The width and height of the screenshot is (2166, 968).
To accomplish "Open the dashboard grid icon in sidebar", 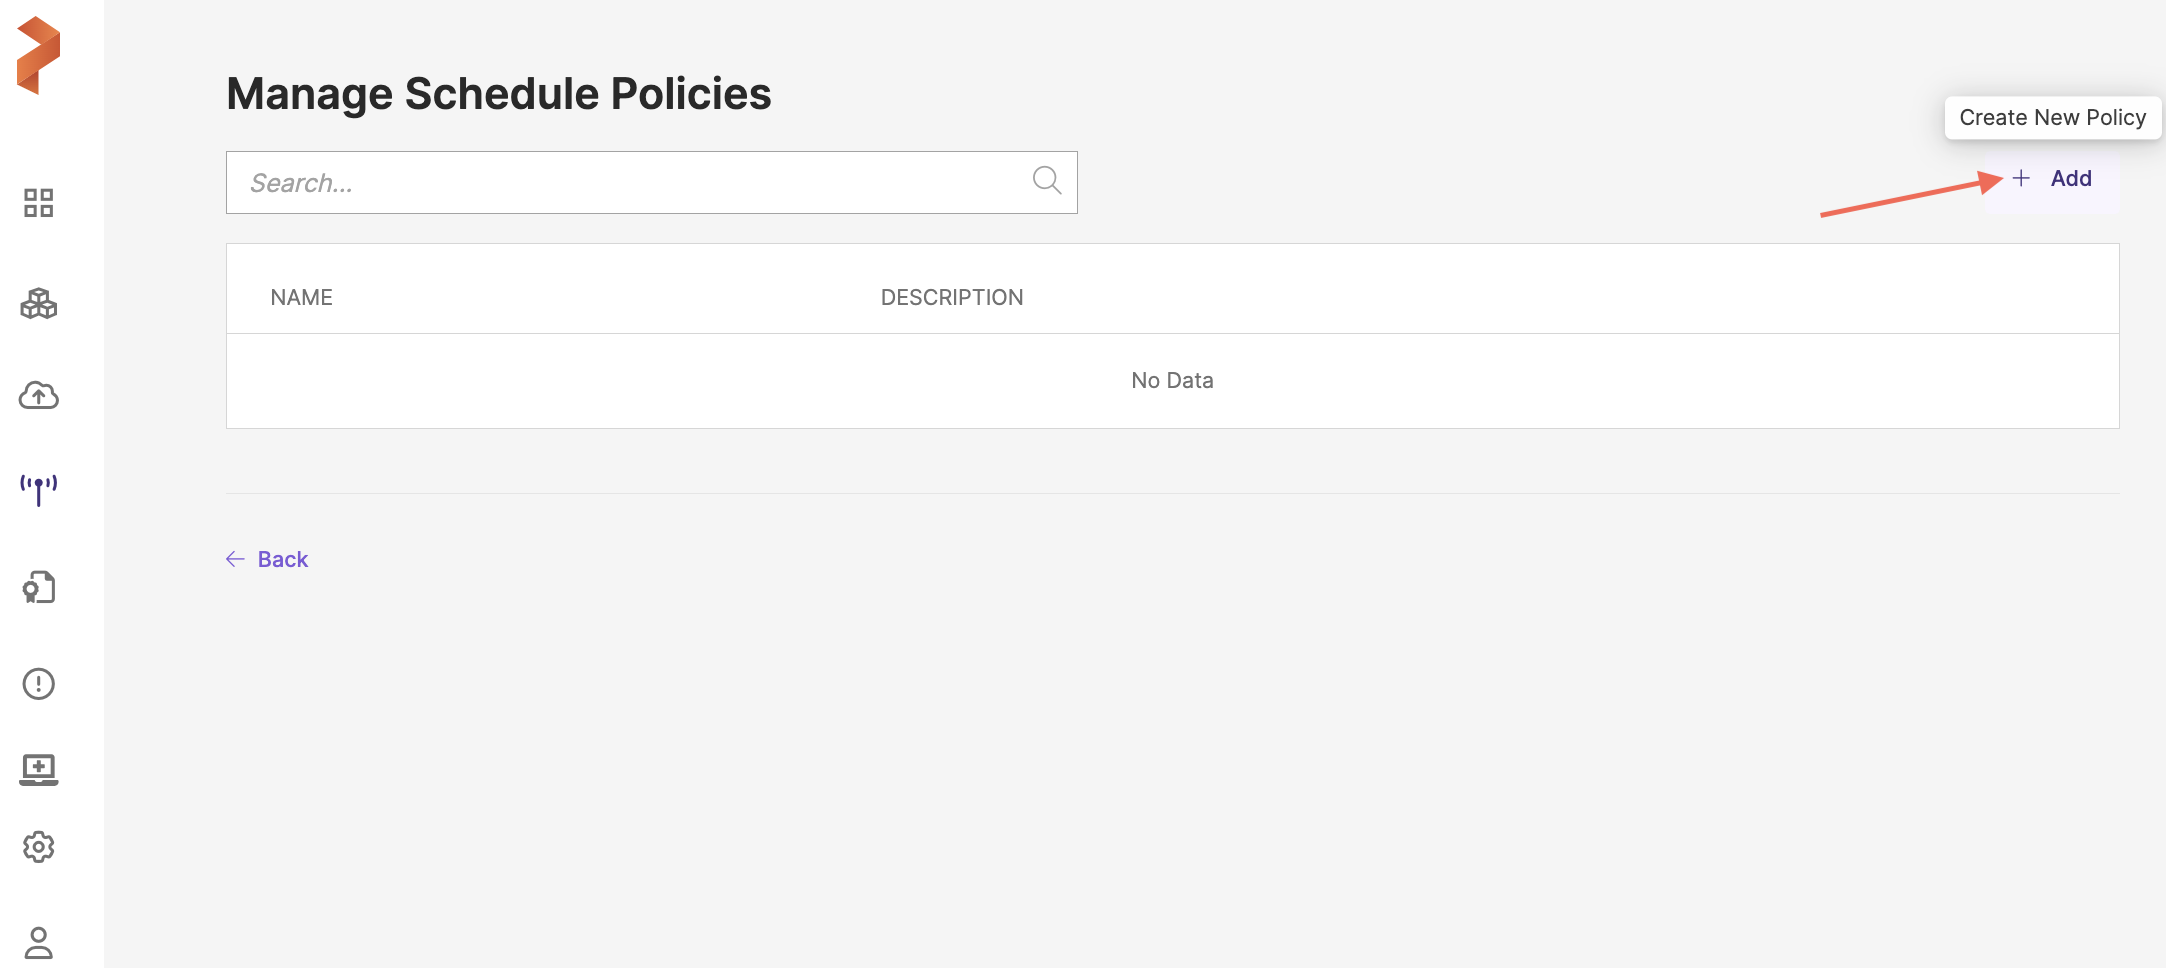I will [x=39, y=203].
